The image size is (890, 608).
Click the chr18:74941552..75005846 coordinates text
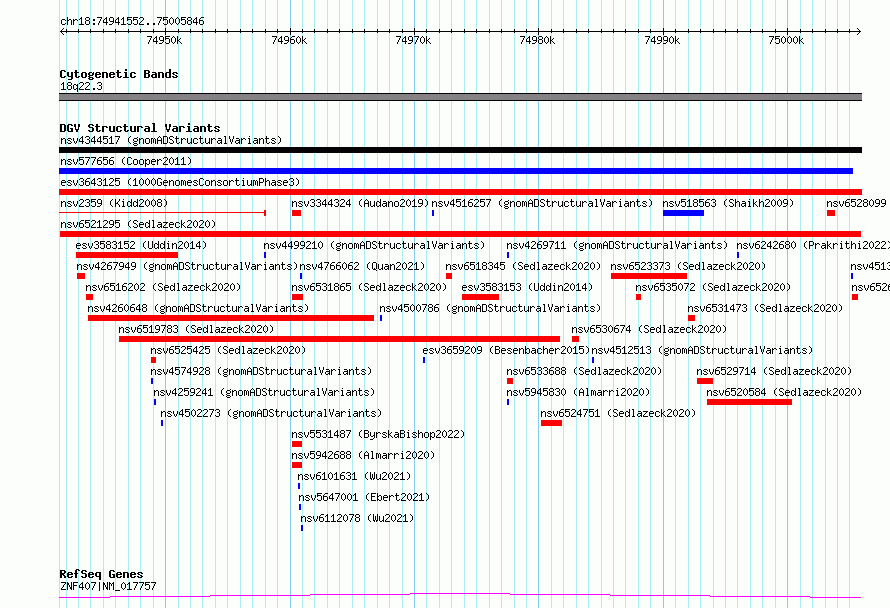(132, 21)
